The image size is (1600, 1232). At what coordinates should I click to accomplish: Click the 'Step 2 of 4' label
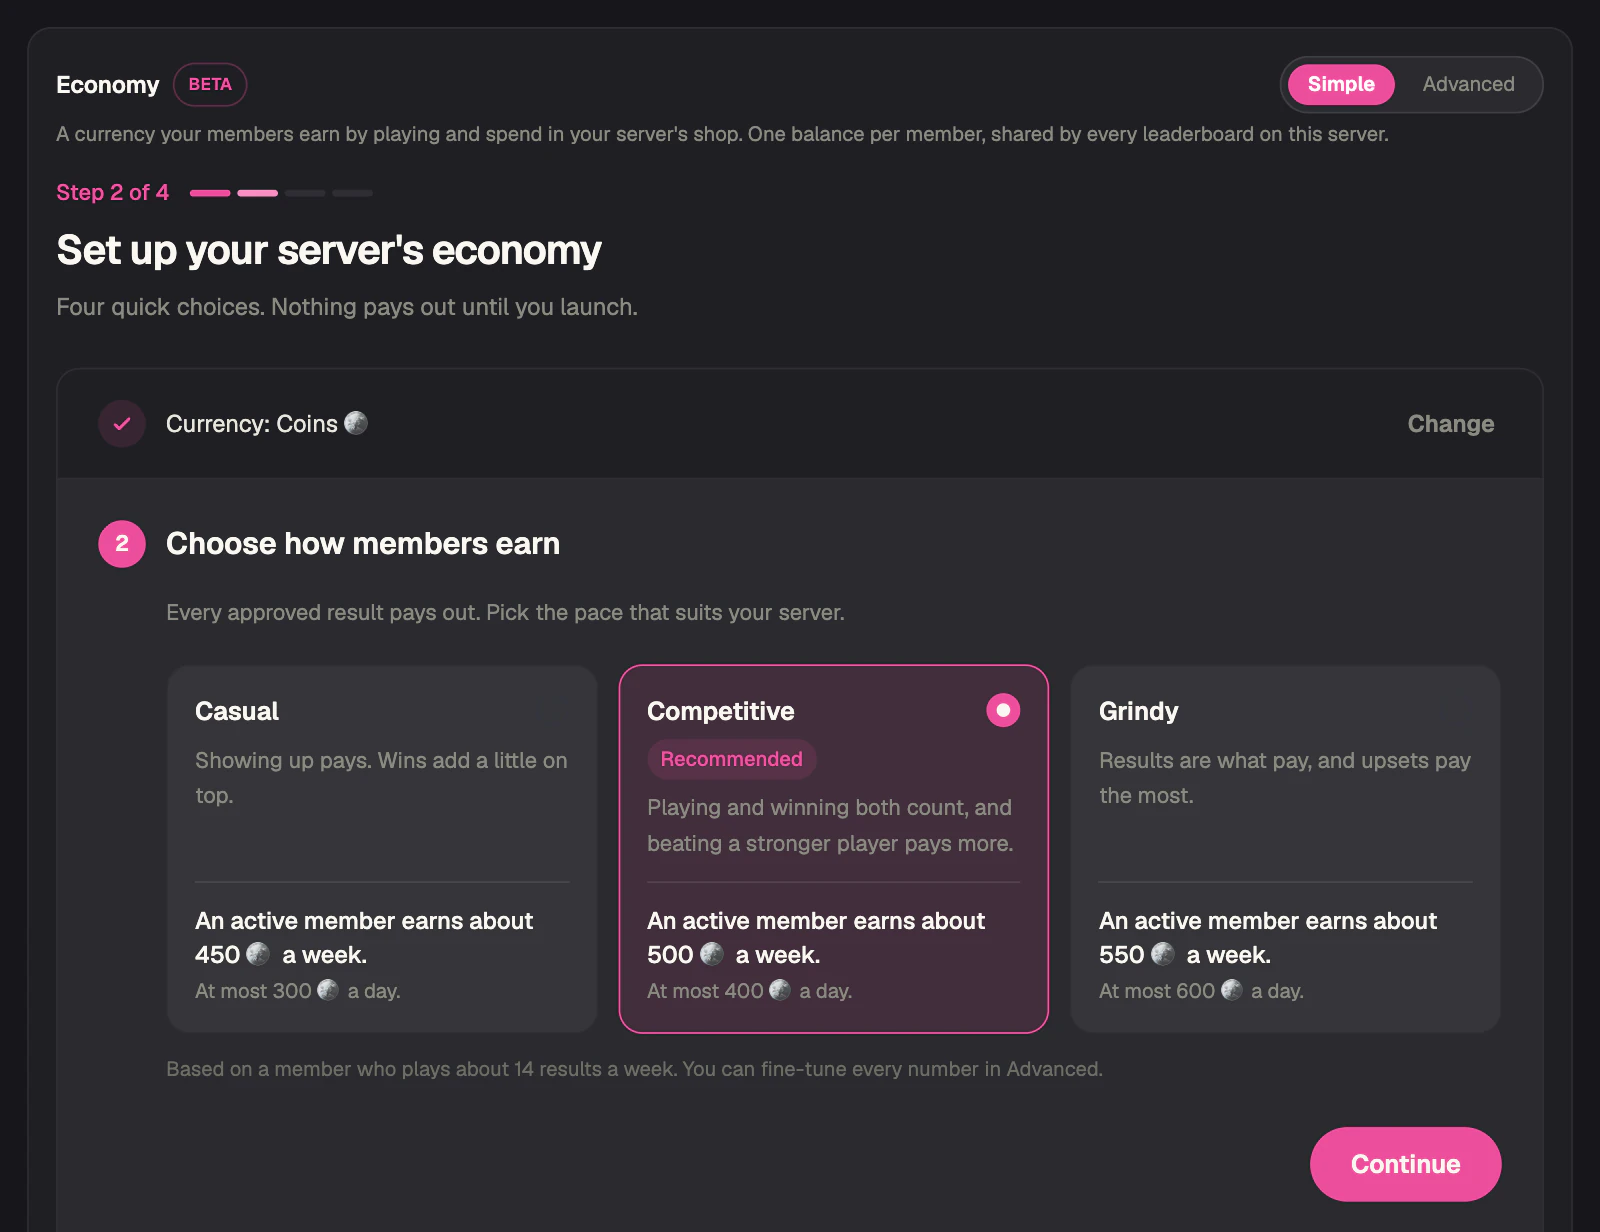click(x=113, y=192)
